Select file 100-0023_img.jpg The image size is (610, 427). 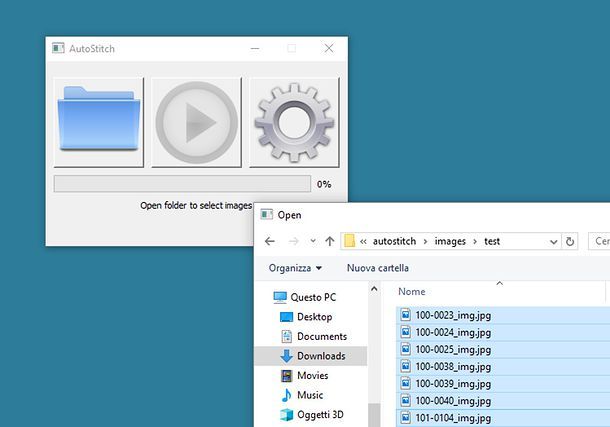click(x=503, y=315)
